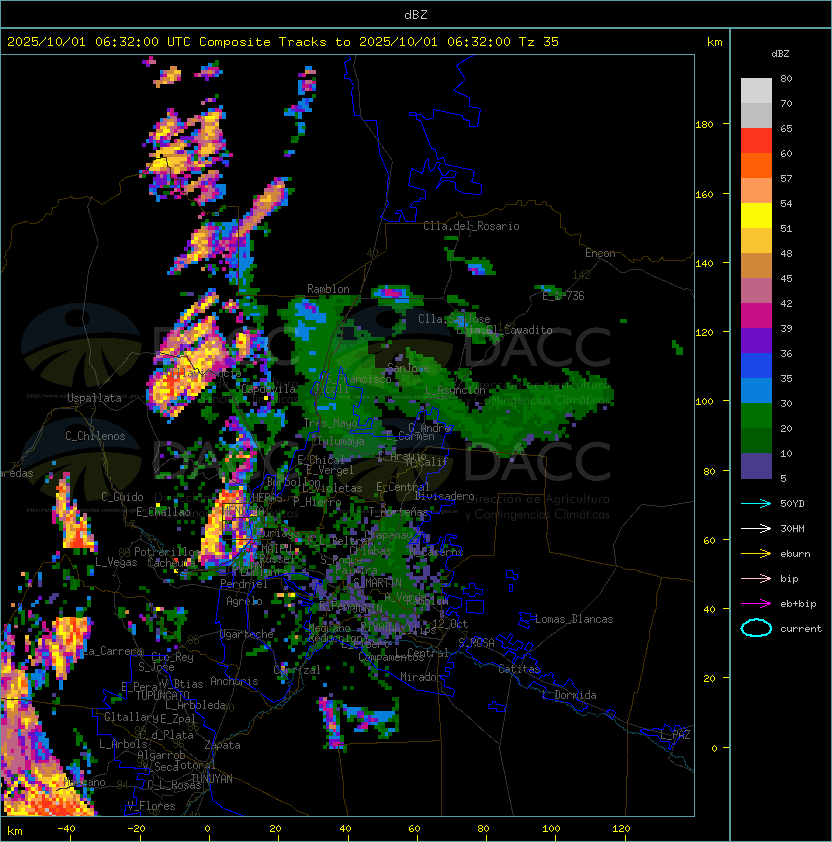Click the 'Agrelo' map label
832x842 pixels.
click(x=244, y=601)
